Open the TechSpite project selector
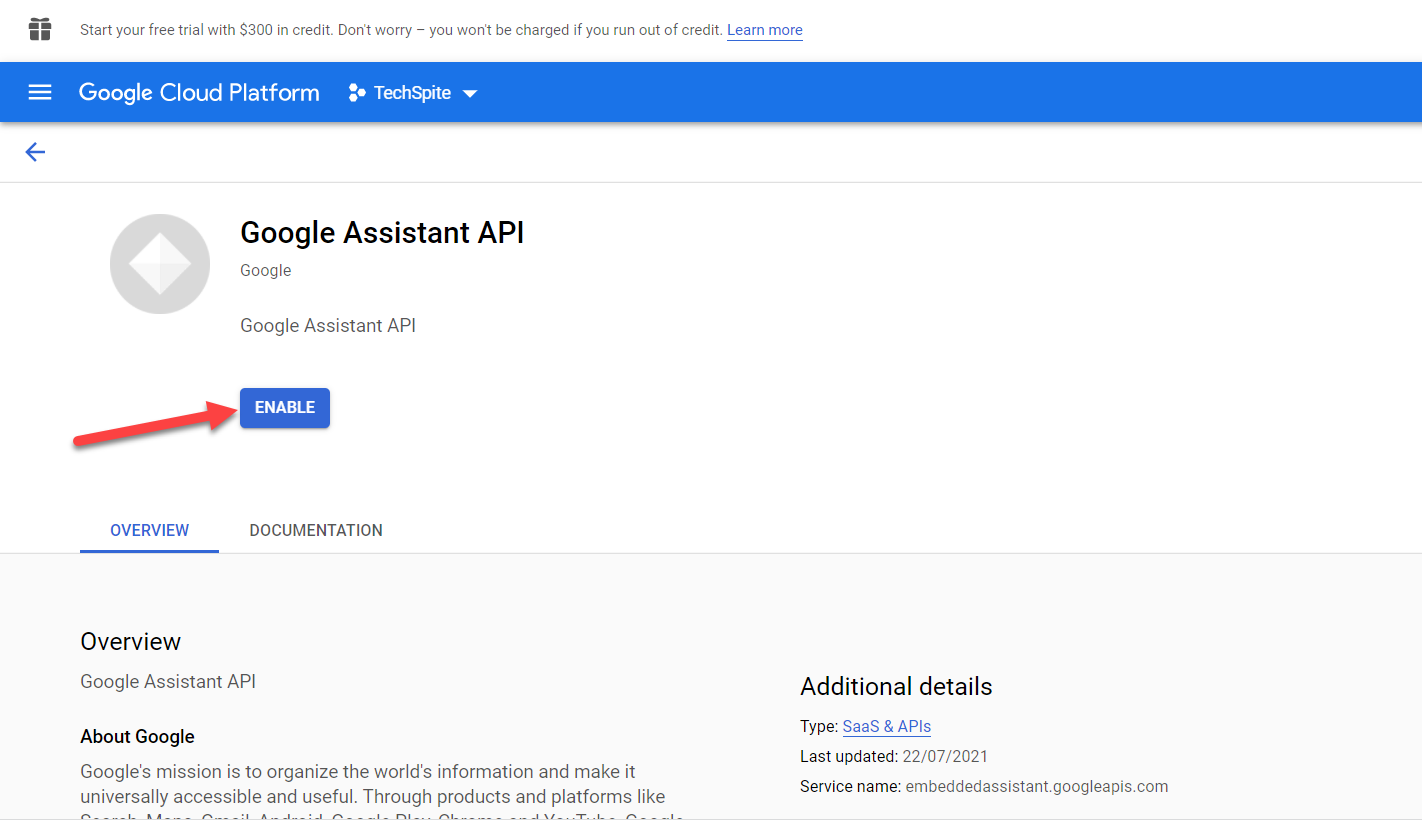Image resolution: width=1422 pixels, height=821 pixels. pyautogui.click(x=412, y=93)
